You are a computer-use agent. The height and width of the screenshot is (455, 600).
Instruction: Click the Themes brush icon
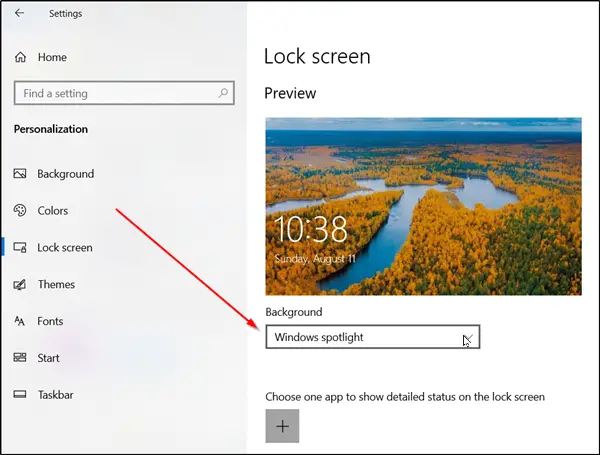click(20, 284)
